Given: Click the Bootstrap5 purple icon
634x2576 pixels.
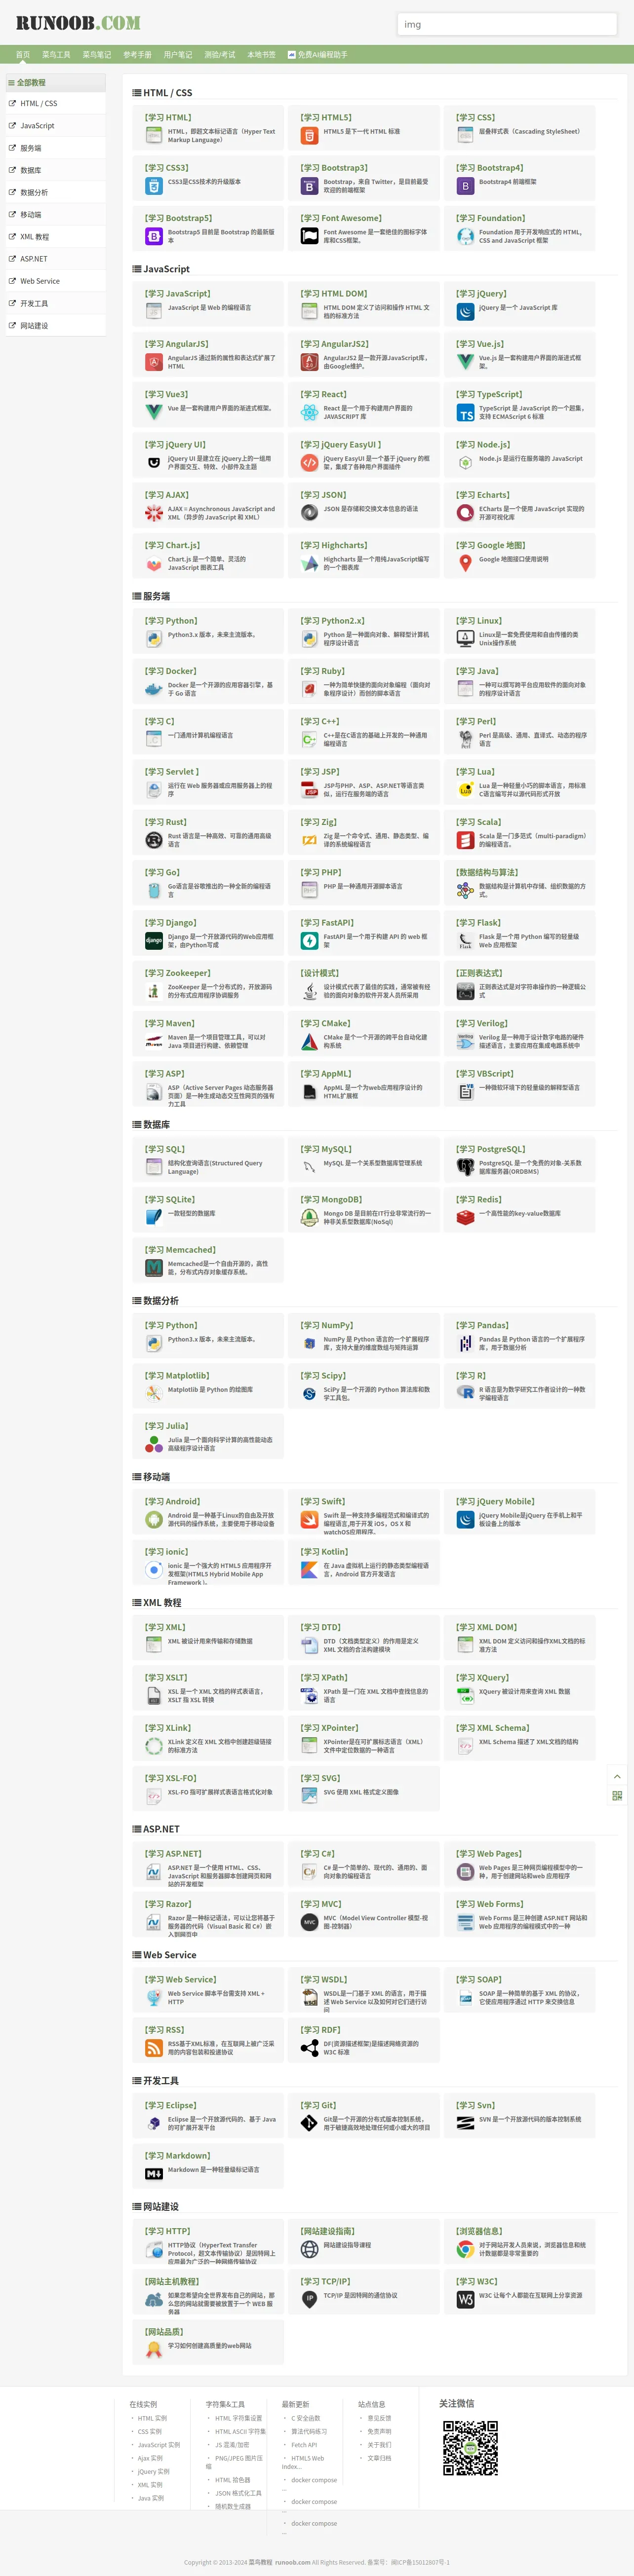Looking at the screenshot, I should pyautogui.click(x=153, y=236).
